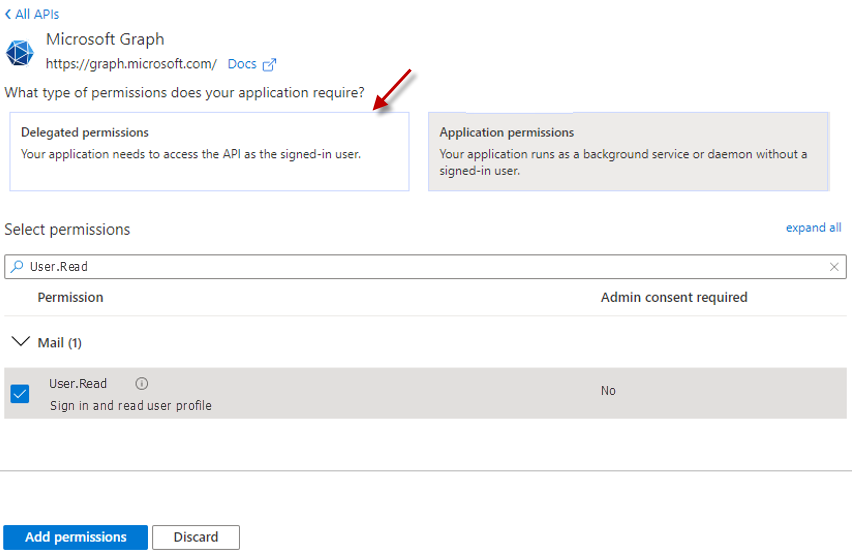Focus the permissions search field
852x553 pixels.
425,267
